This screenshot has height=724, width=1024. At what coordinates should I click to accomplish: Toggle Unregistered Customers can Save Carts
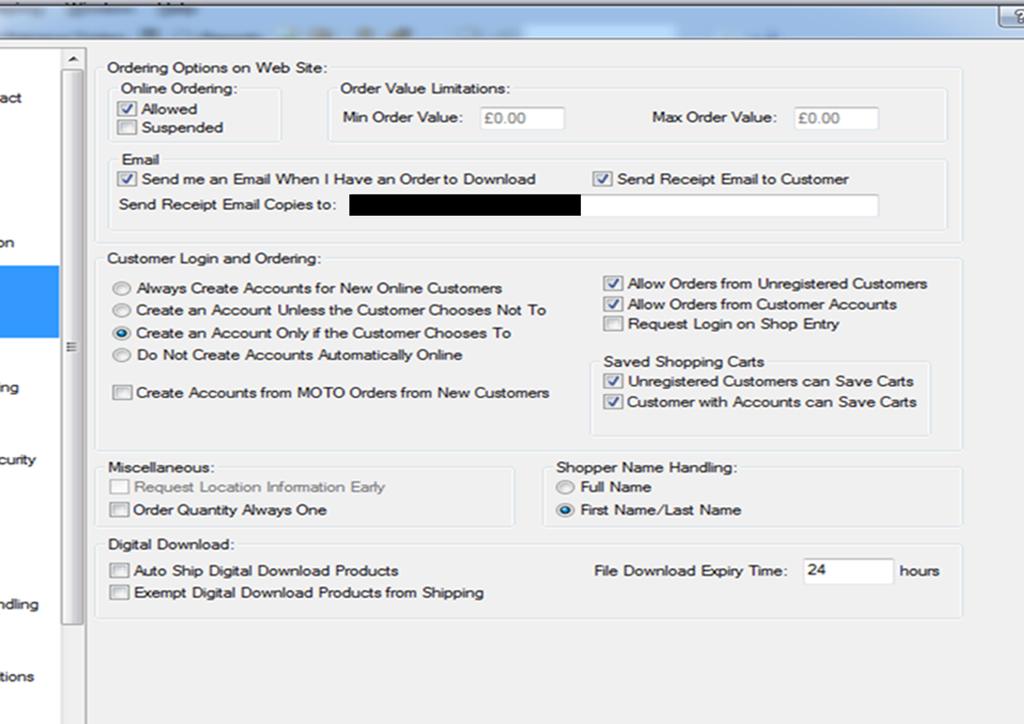tap(613, 382)
